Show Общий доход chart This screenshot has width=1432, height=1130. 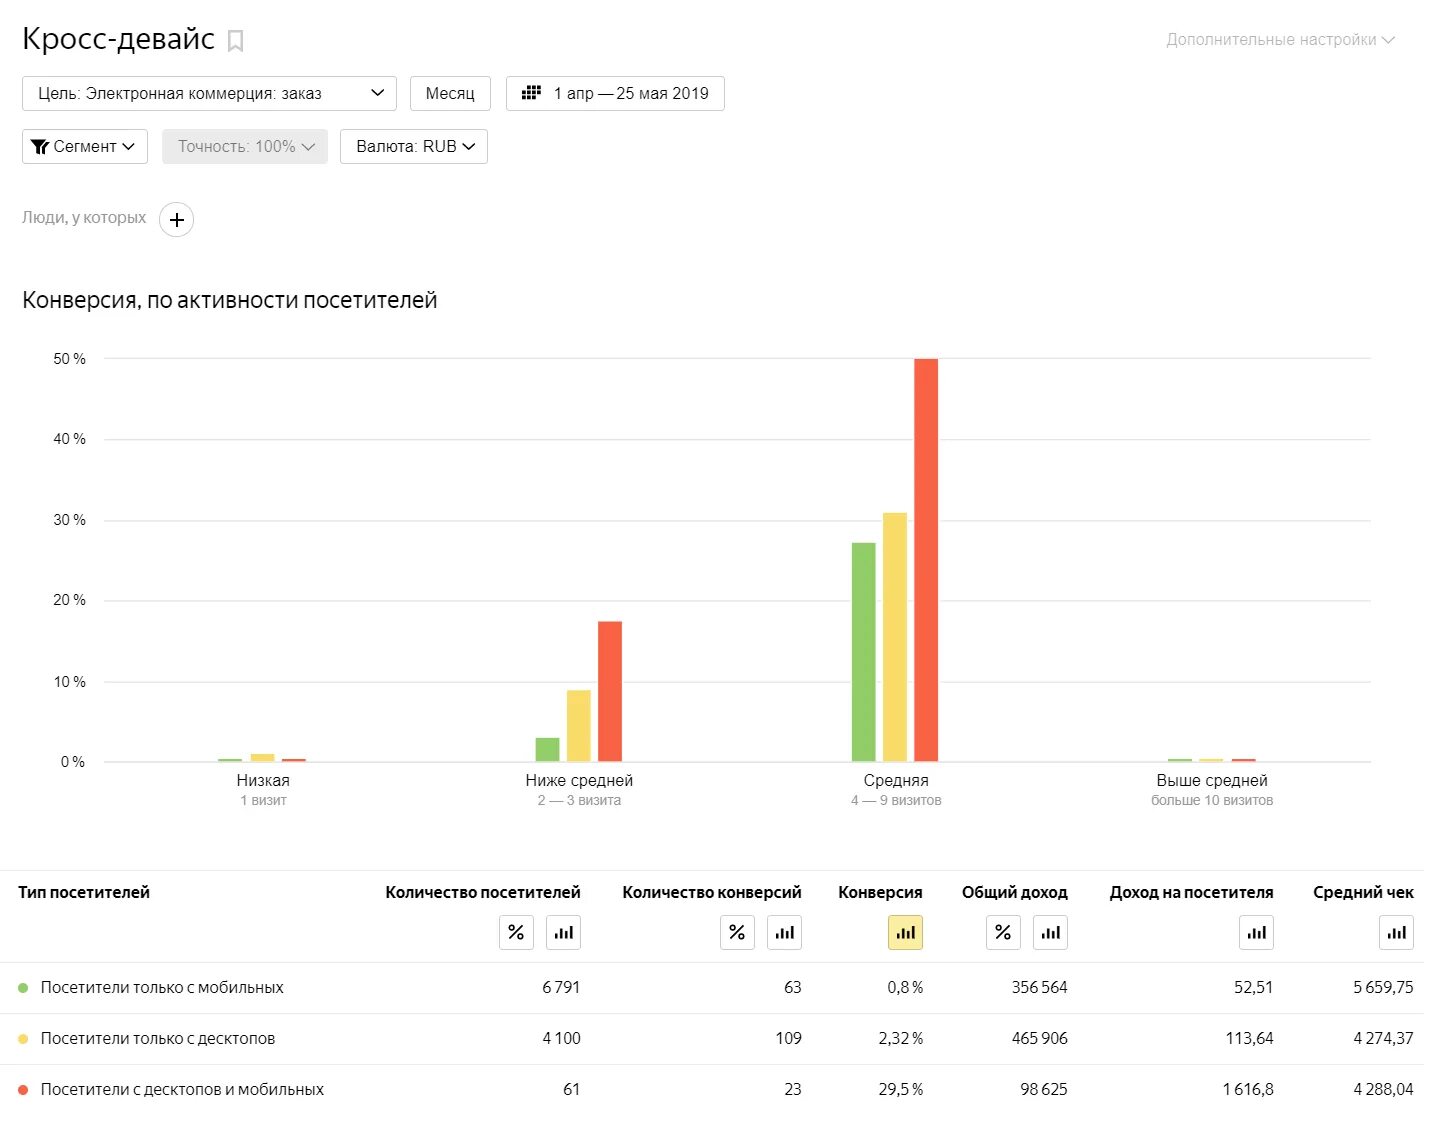[1051, 932]
